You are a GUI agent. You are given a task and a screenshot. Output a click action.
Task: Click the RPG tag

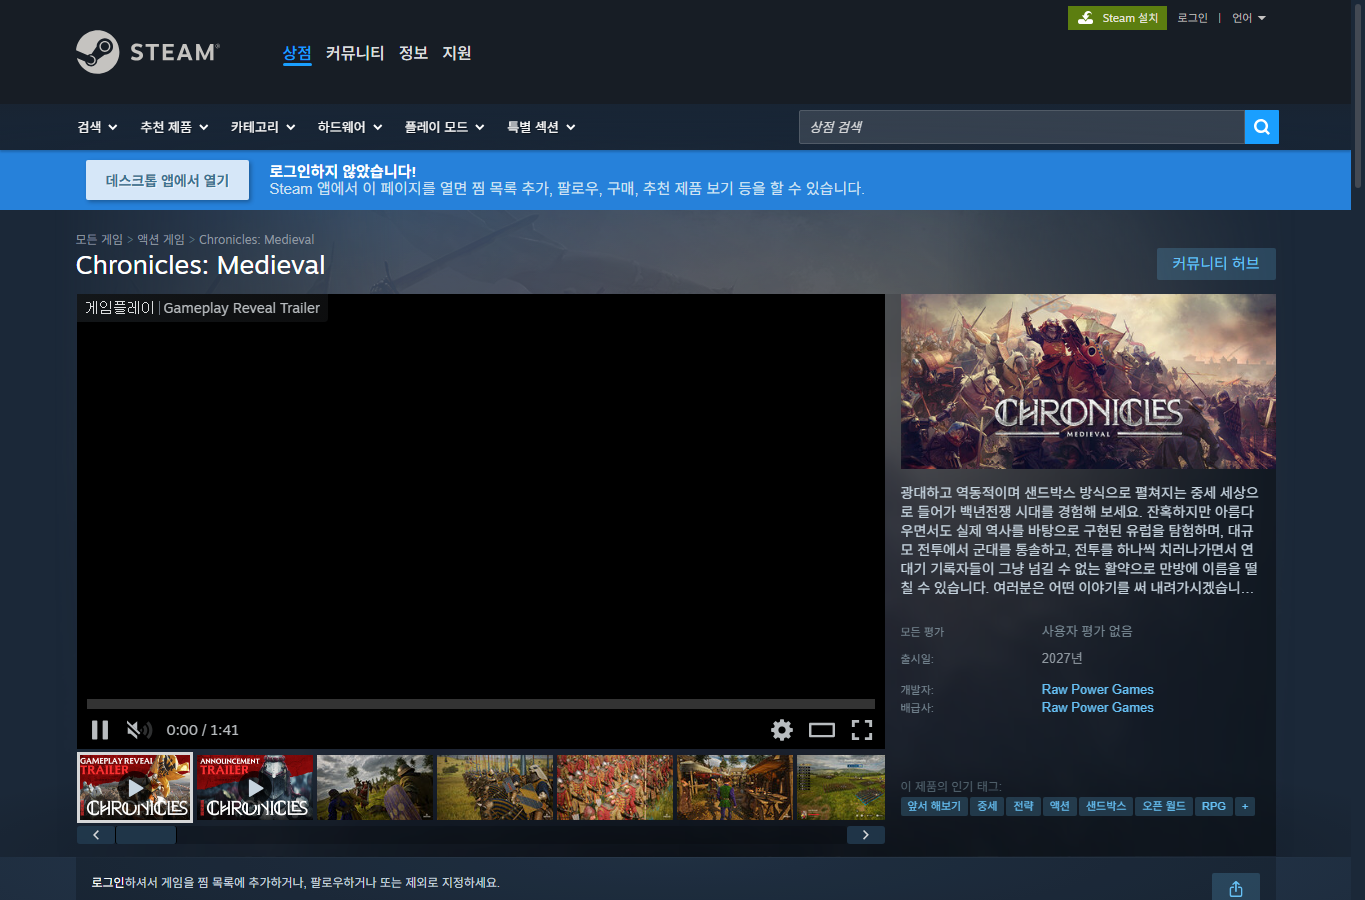(x=1214, y=806)
